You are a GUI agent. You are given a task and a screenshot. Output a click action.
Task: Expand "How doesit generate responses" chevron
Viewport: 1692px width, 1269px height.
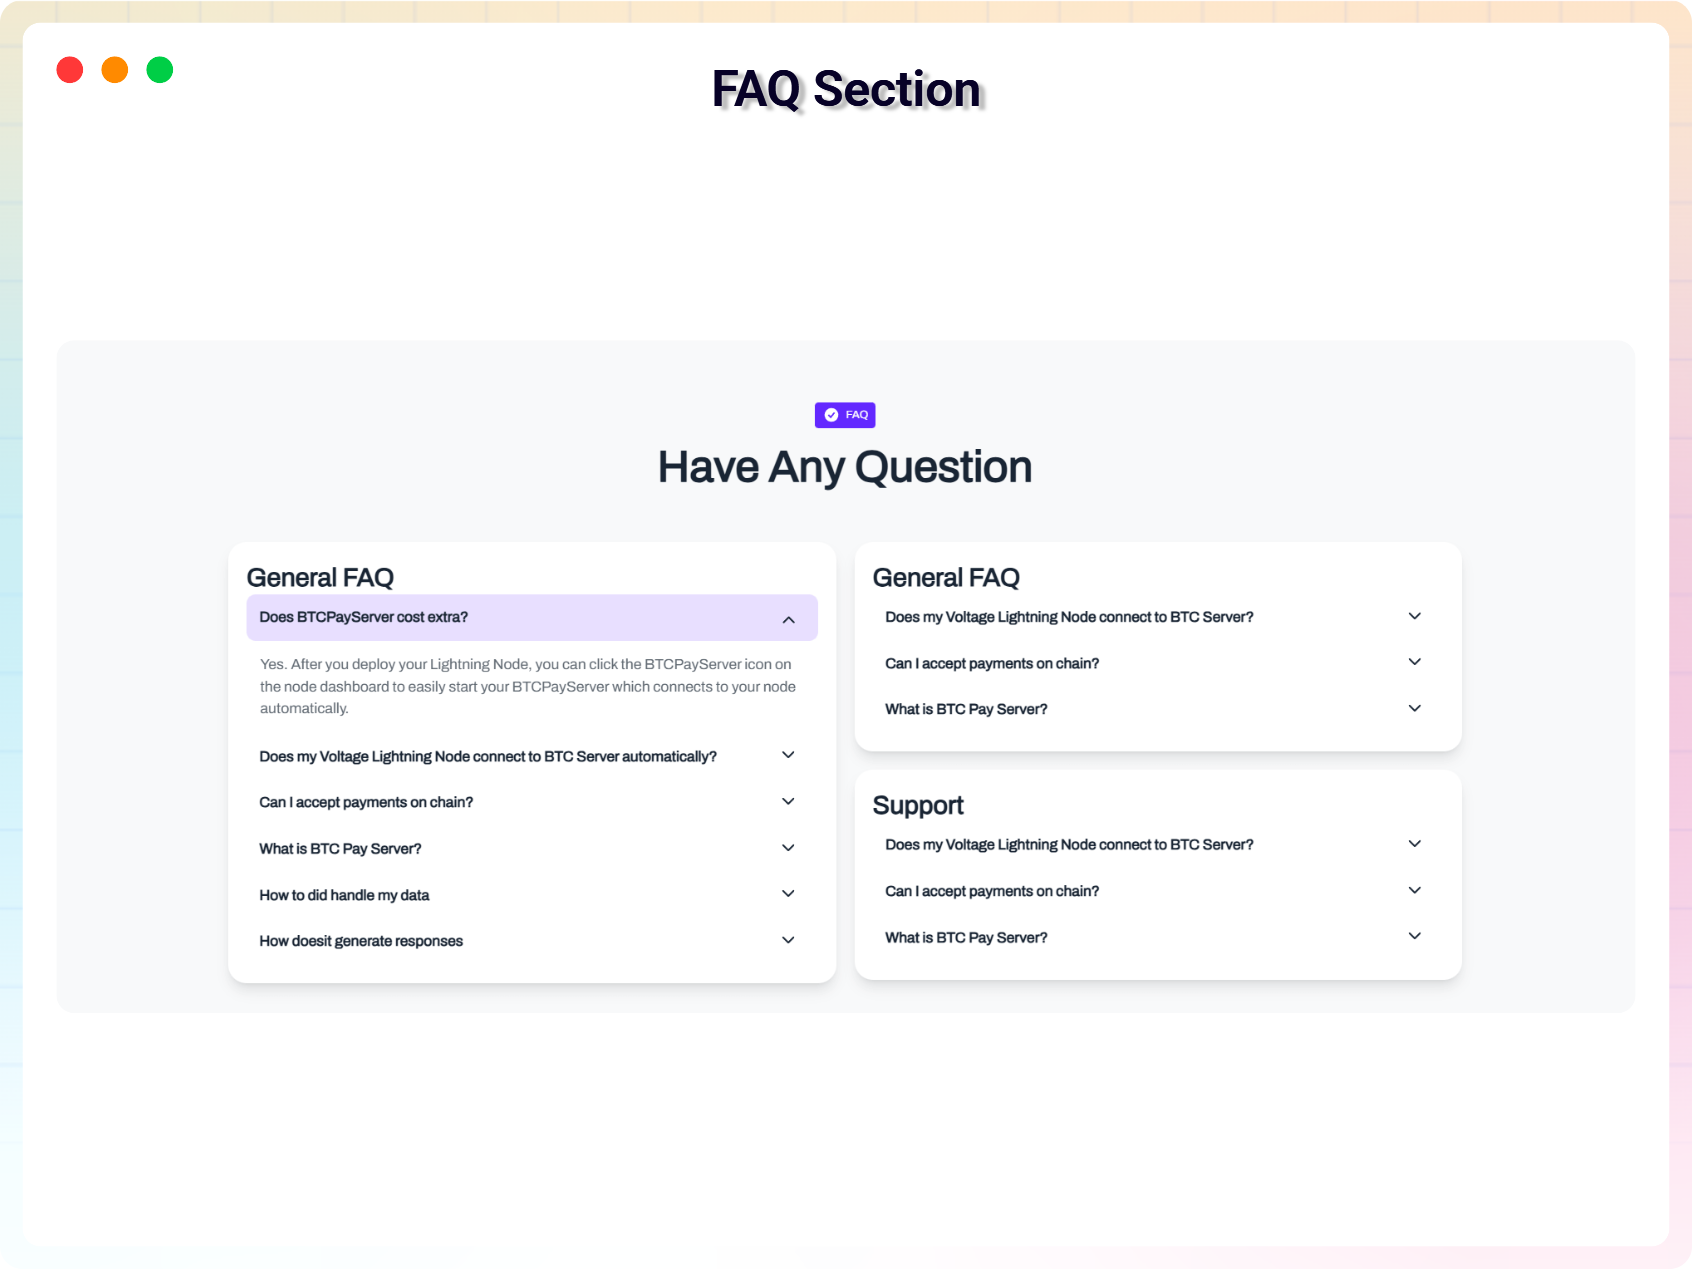coord(788,940)
